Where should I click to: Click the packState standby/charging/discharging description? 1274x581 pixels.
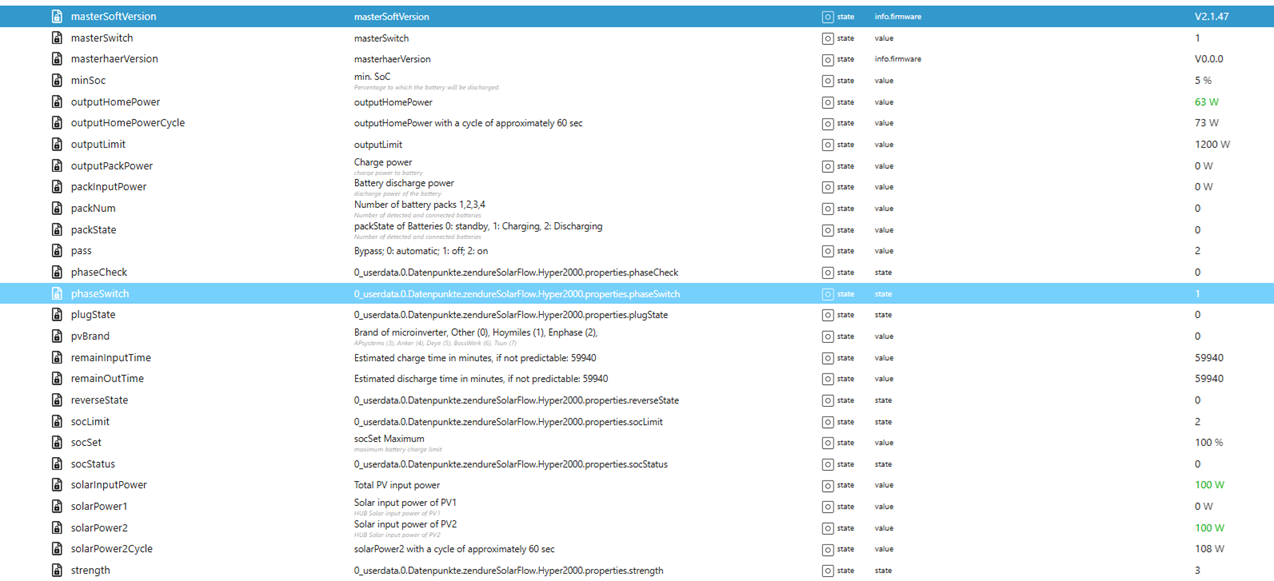478,226
